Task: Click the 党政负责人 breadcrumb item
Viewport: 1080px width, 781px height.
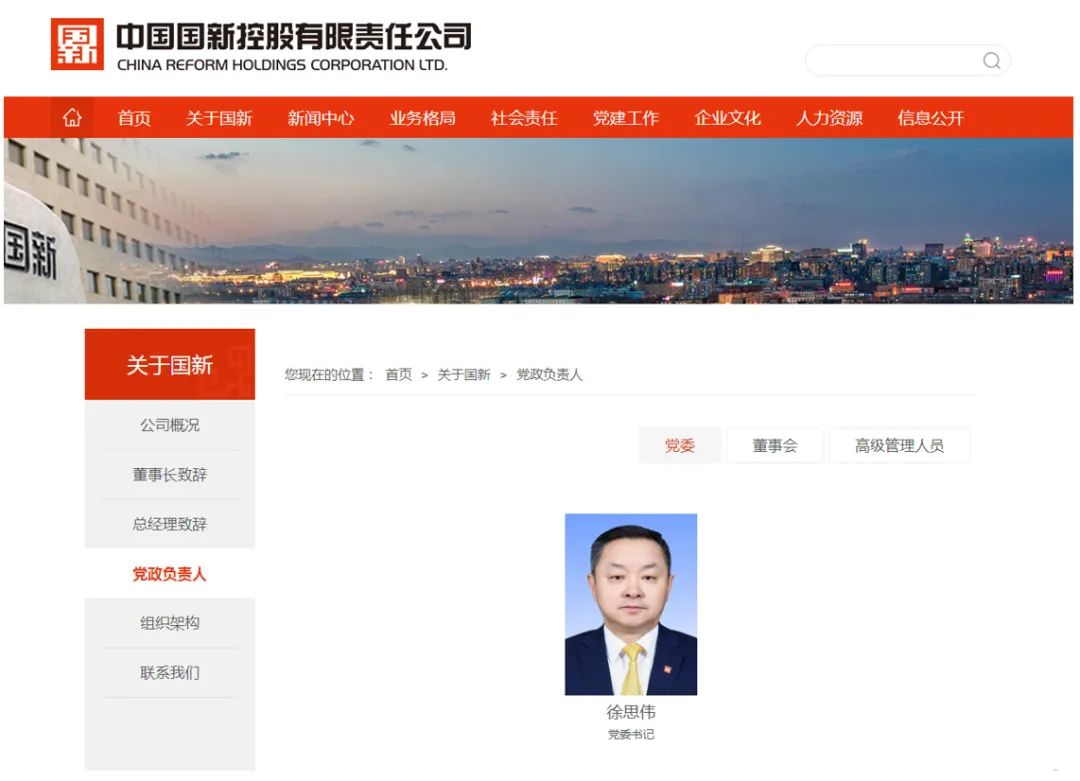Action: [550, 375]
